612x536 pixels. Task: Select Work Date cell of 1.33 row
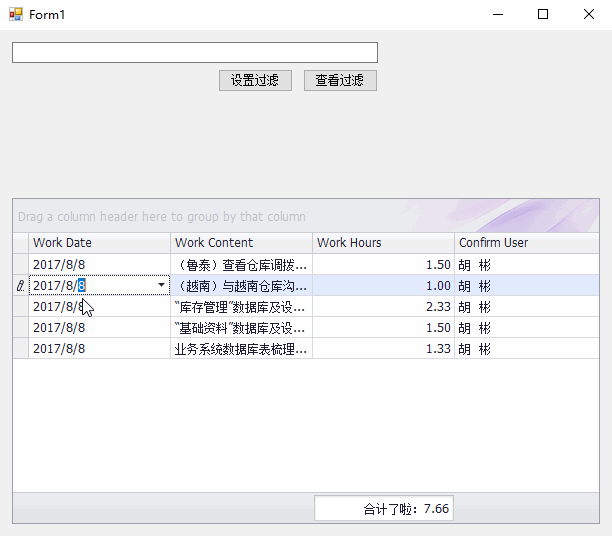pos(100,349)
